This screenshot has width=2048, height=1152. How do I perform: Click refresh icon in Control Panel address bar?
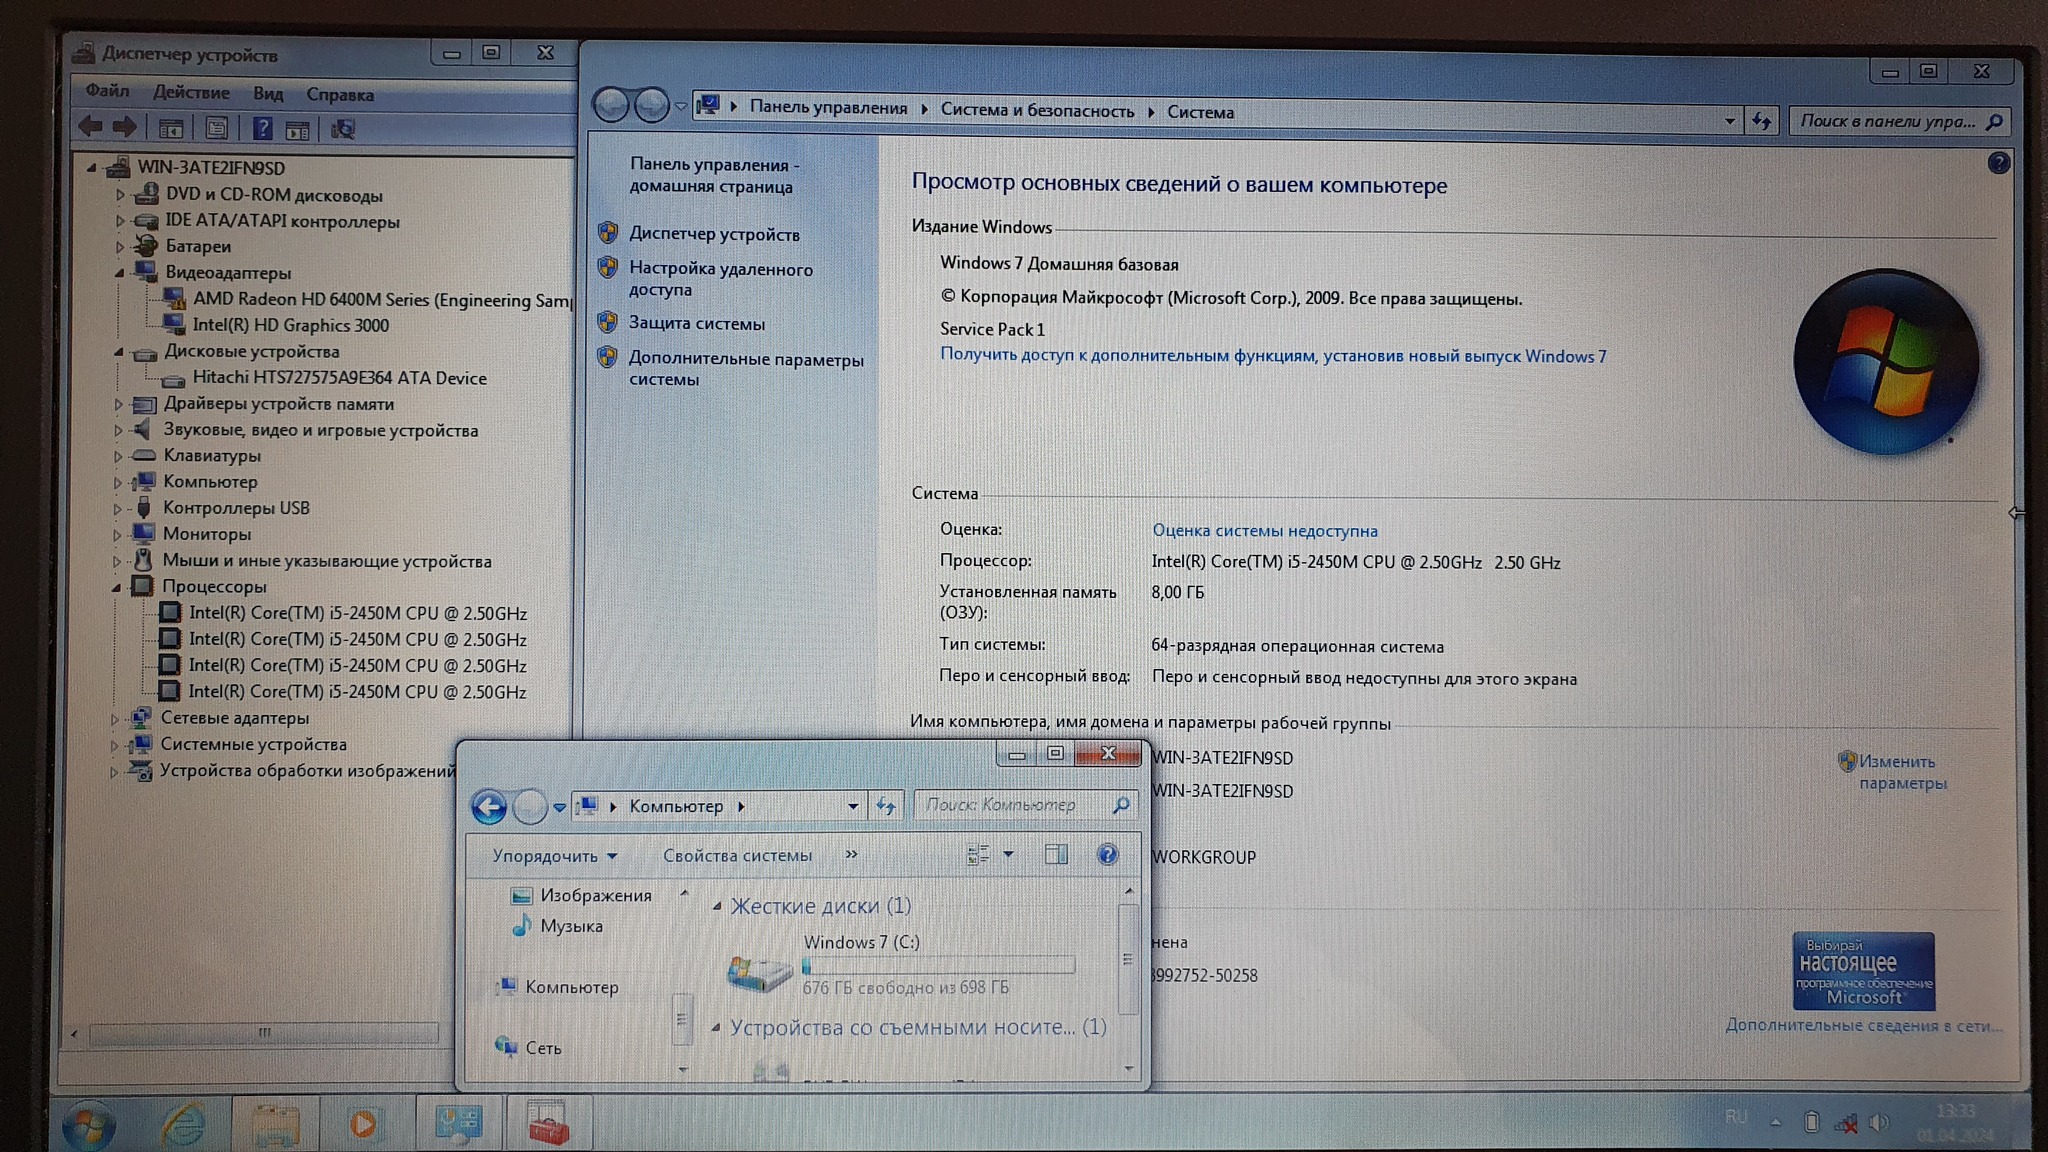(x=1761, y=121)
